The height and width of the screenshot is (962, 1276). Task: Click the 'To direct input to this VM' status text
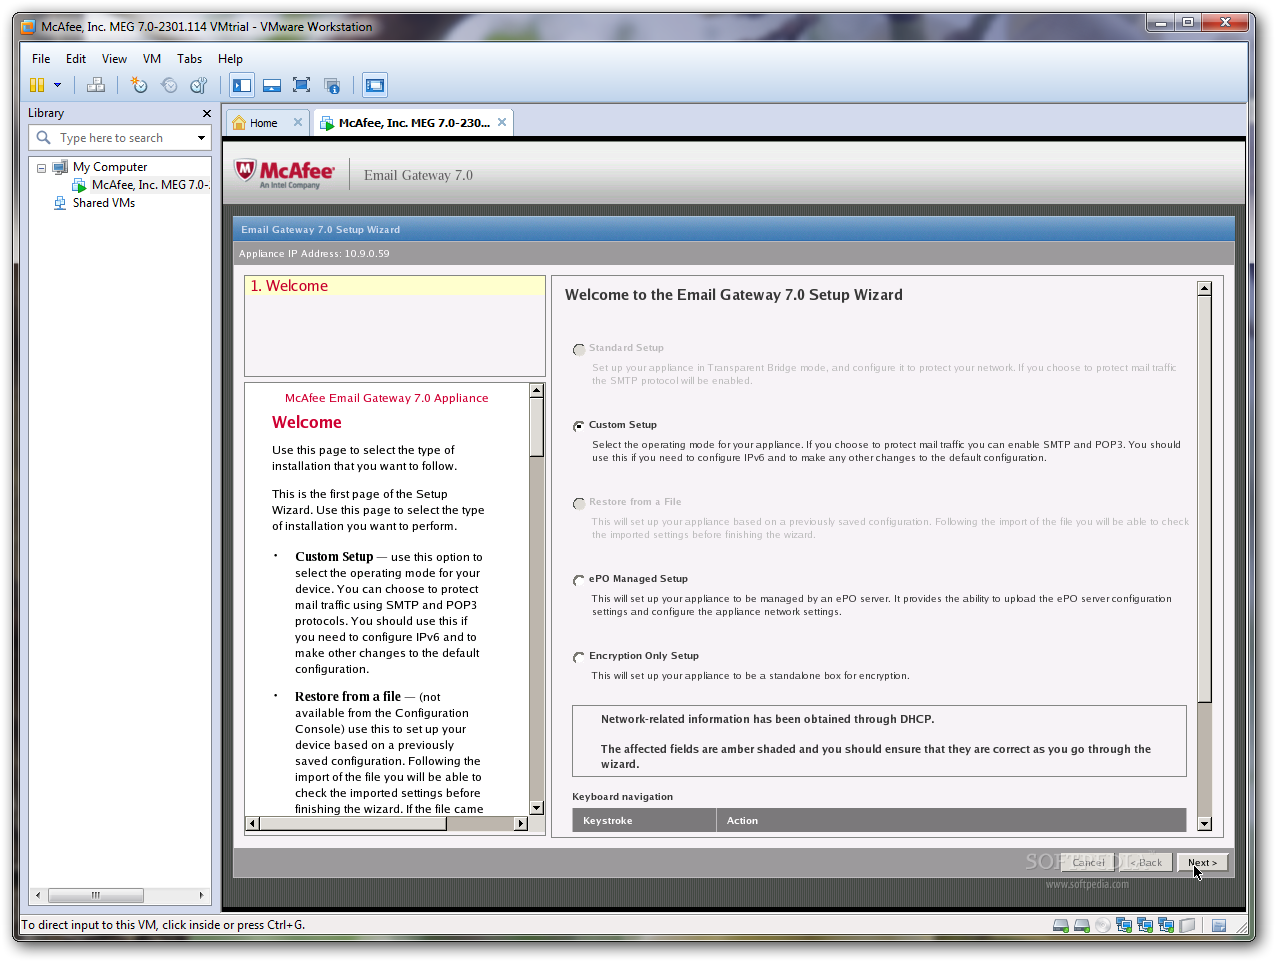(163, 925)
